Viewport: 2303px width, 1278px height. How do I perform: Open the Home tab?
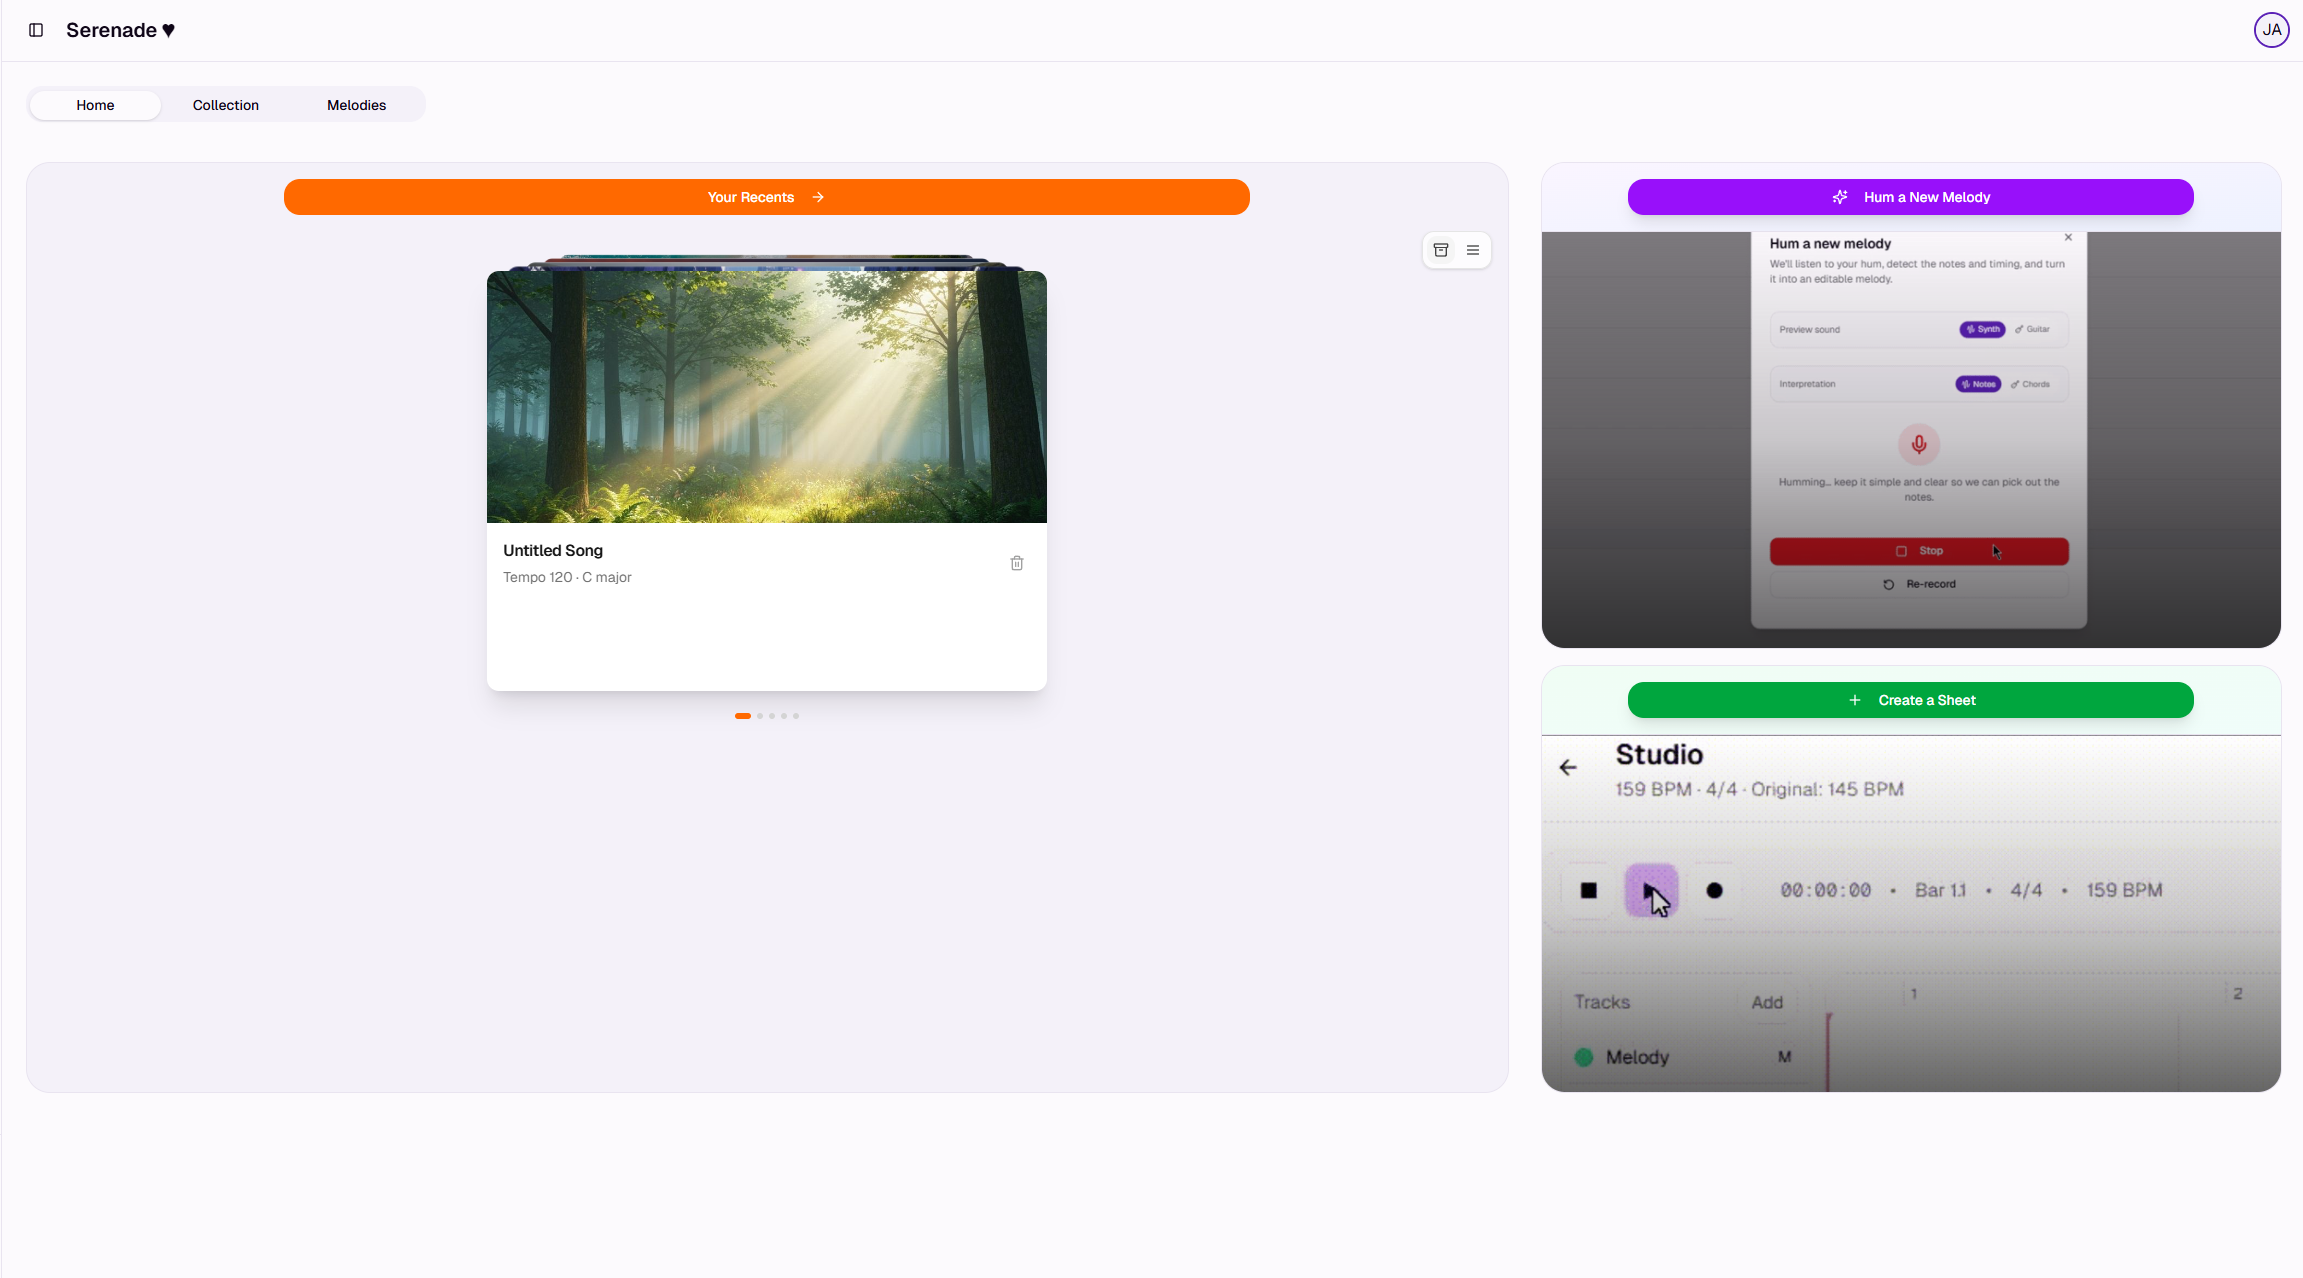tap(95, 105)
